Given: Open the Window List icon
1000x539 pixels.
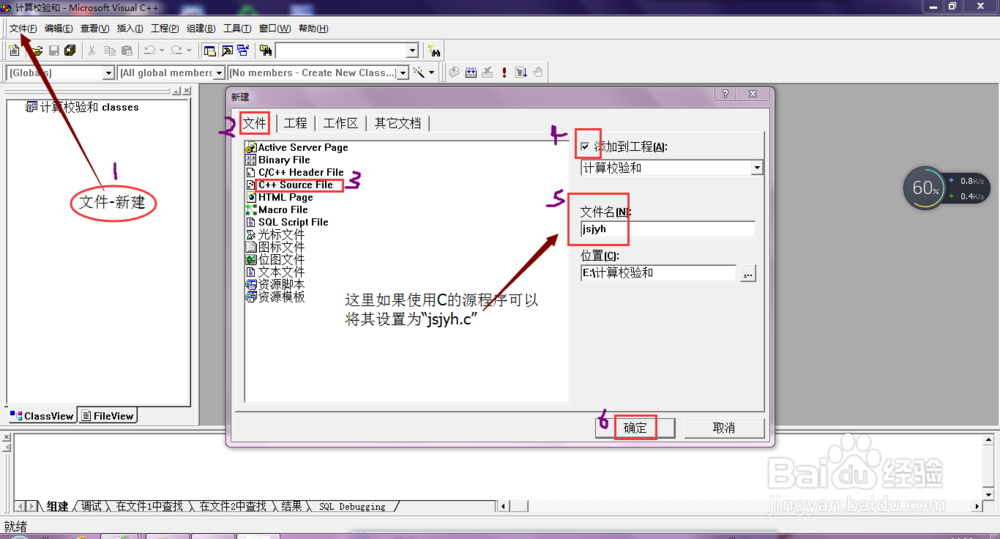Looking at the screenshot, I should [243, 50].
